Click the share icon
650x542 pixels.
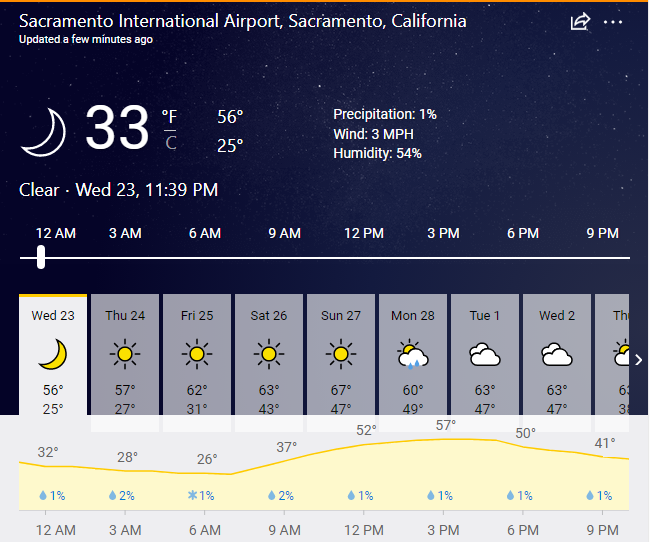point(580,22)
